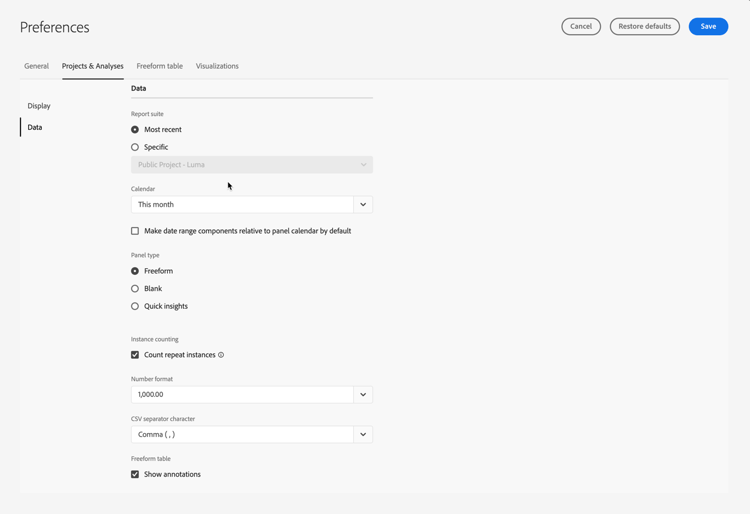Screen dimensions: 750x514
Task: Select the Most recent report suite option
Action: coord(135,130)
